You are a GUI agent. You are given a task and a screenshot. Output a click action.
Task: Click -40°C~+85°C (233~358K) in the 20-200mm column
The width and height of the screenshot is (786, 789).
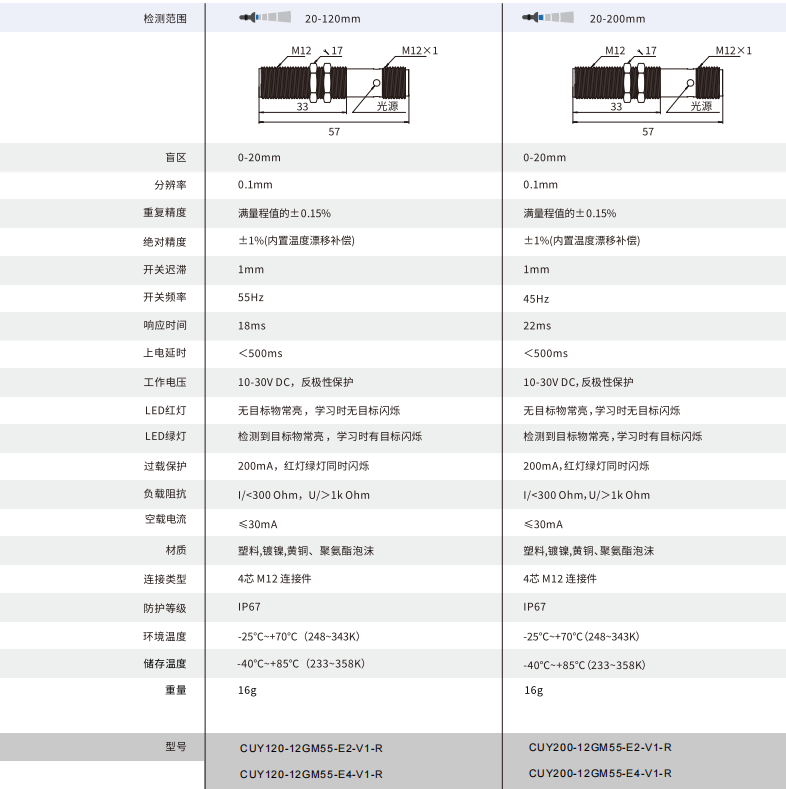(584, 665)
